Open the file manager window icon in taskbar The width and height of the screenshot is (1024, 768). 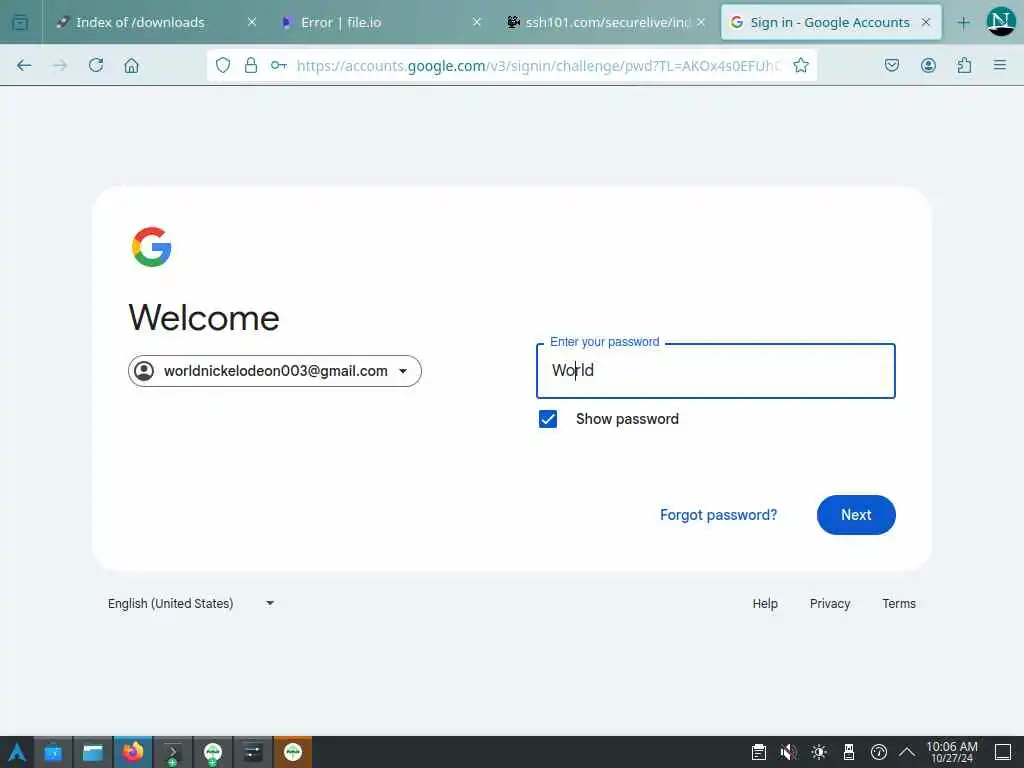pos(93,752)
